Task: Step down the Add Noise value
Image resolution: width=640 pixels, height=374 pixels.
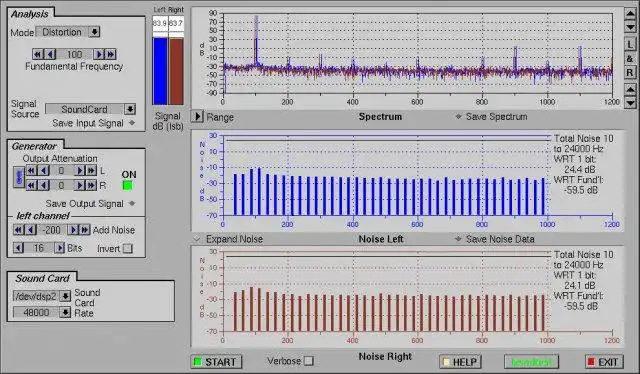Action: (31, 230)
